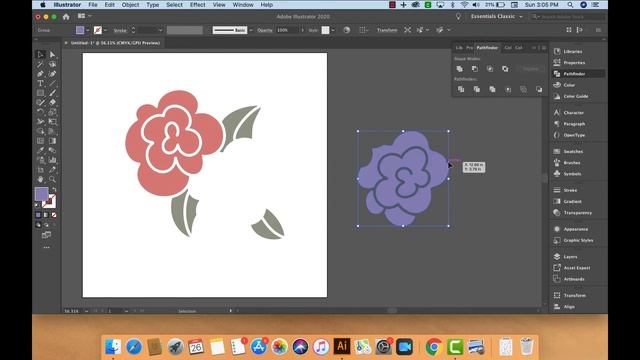Click the Opacity percentage field

tap(287, 30)
